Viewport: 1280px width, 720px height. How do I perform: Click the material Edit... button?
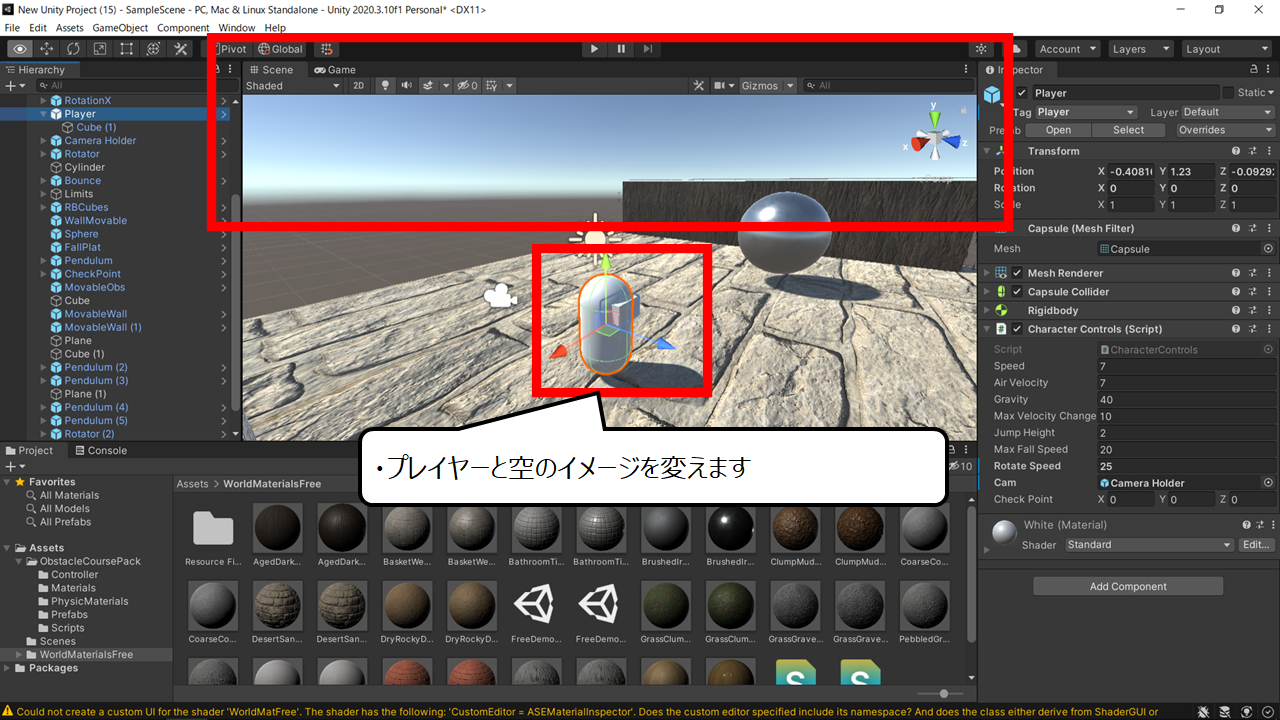point(1256,545)
